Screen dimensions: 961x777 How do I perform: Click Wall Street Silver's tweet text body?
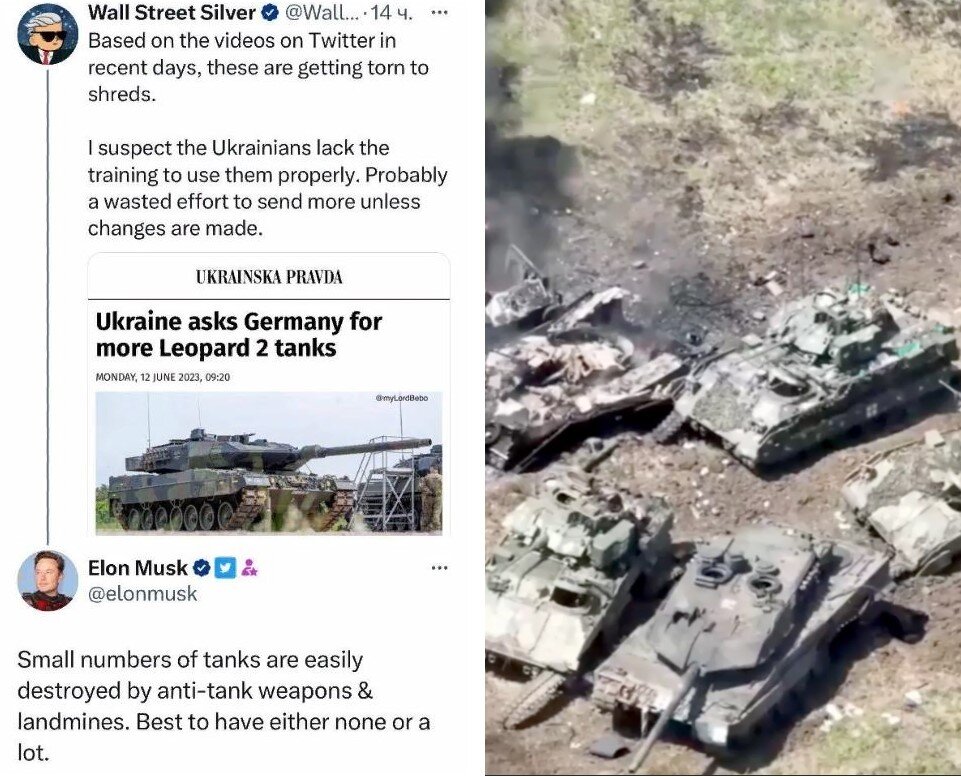click(x=268, y=134)
